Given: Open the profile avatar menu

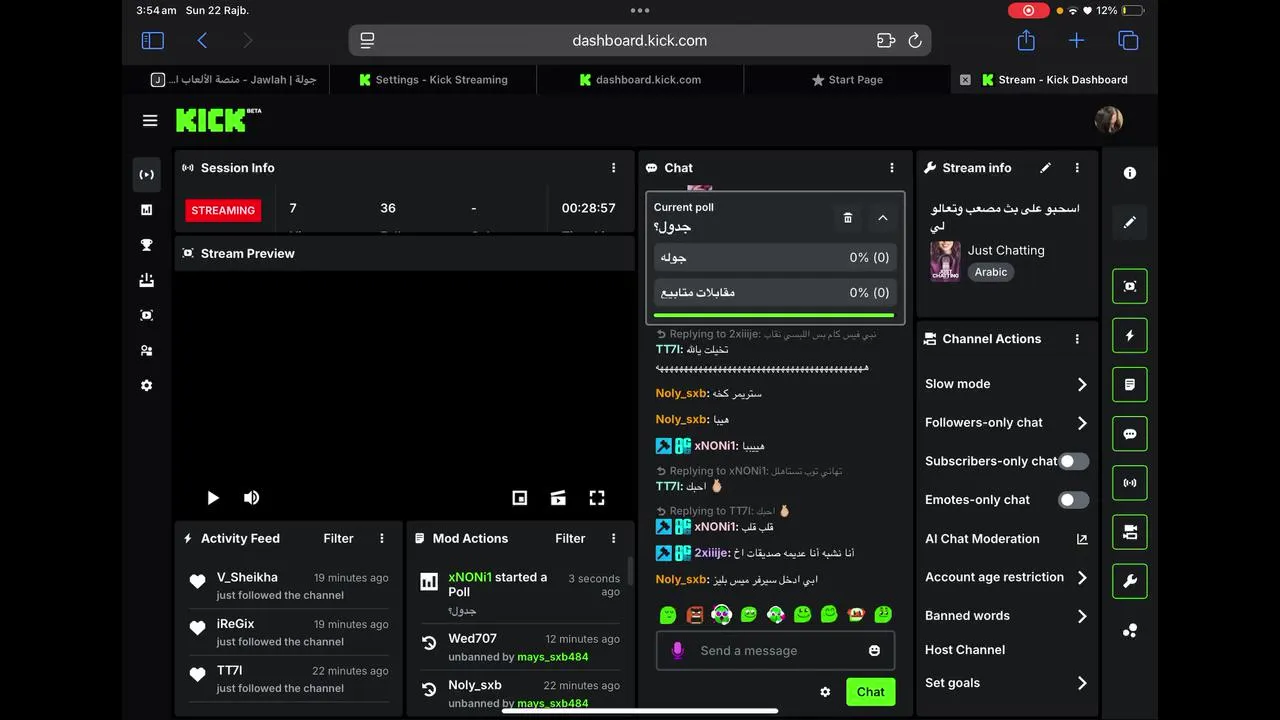Looking at the screenshot, I should point(1109,120).
